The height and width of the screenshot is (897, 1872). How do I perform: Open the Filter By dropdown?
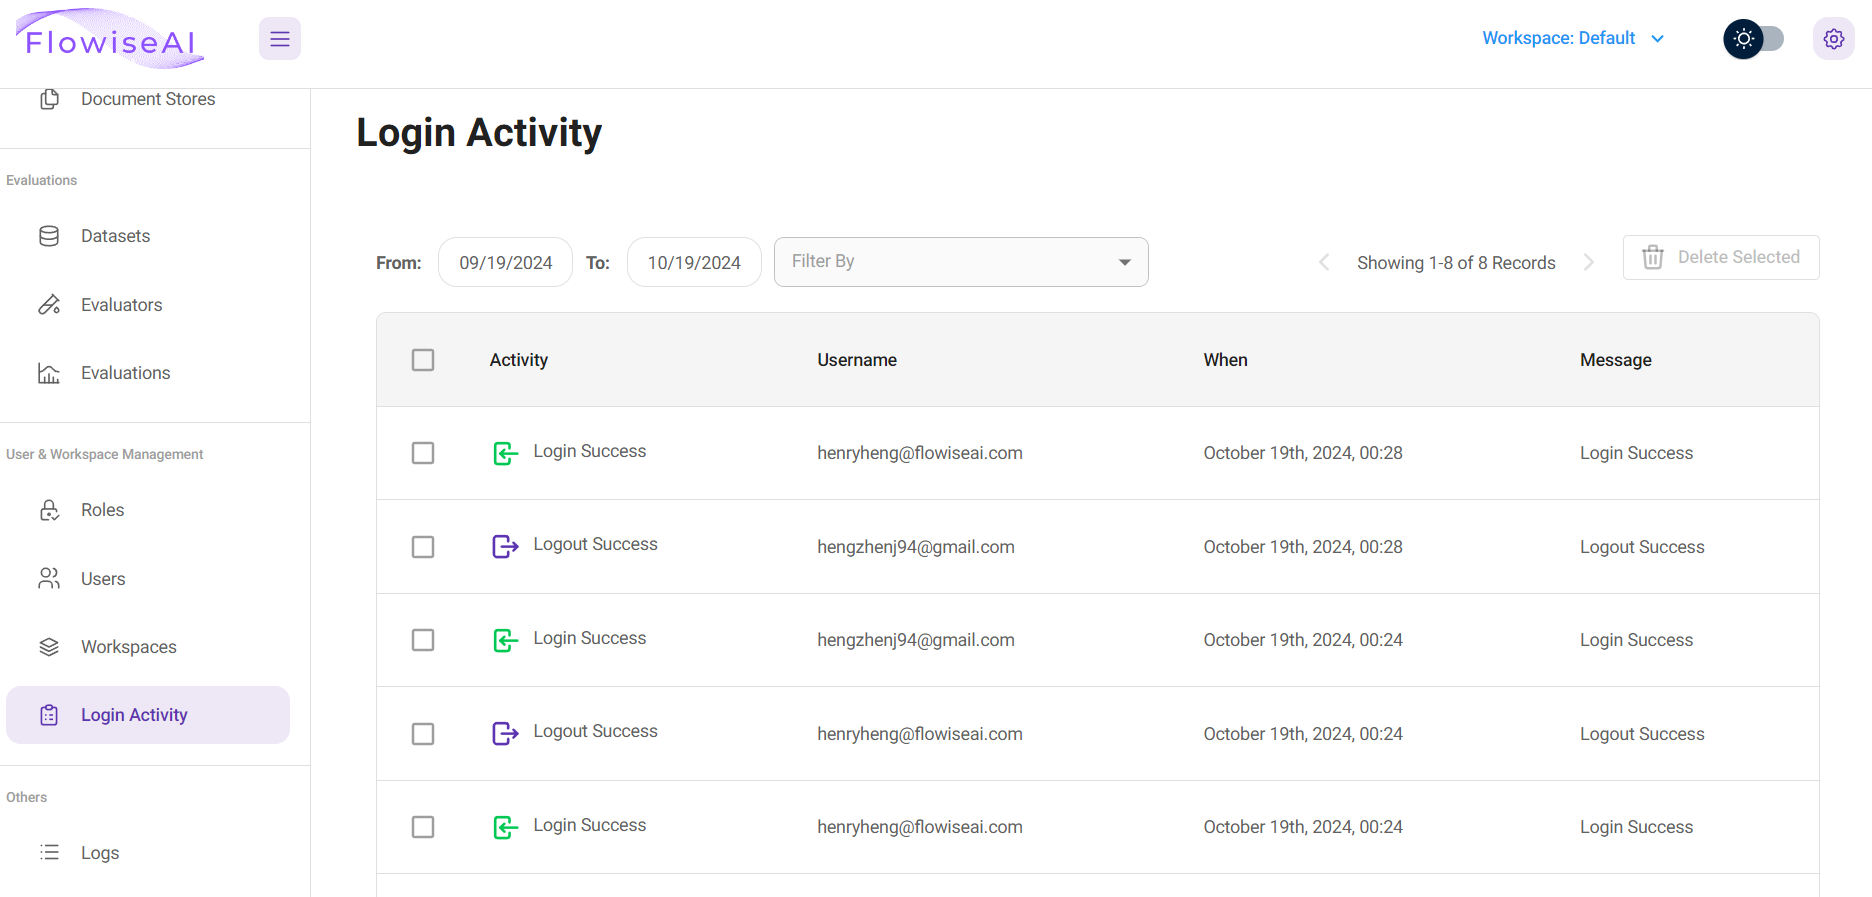pyautogui.click(x=960, y=262)
